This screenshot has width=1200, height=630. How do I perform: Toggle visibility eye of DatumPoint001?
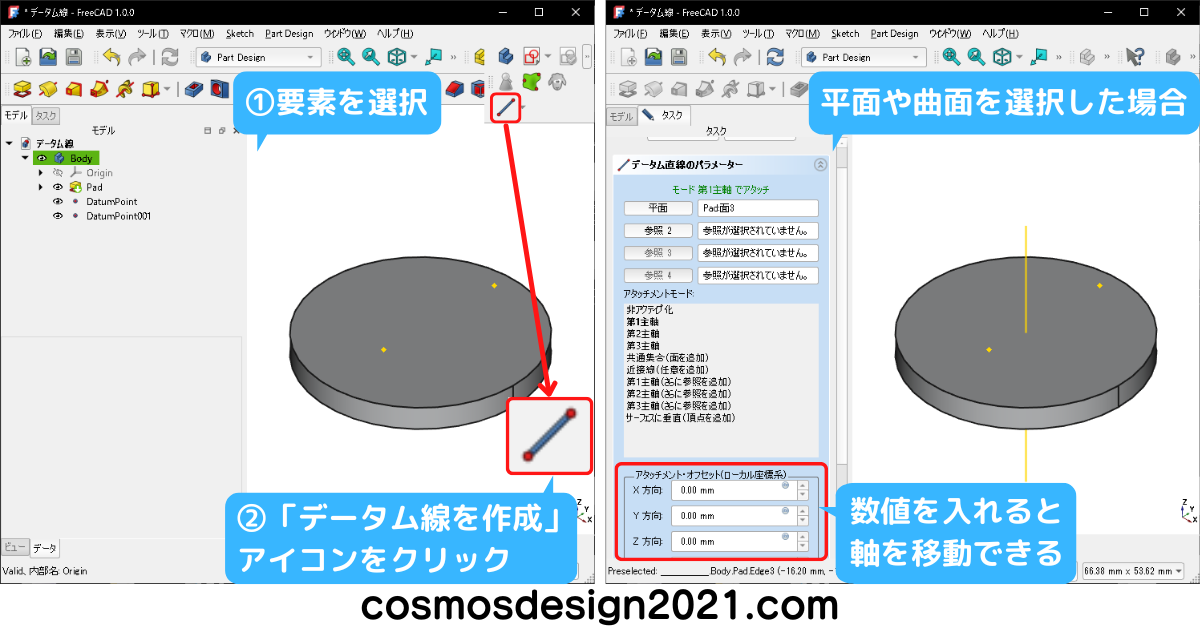pyautogui.click(x=58, y=215)
